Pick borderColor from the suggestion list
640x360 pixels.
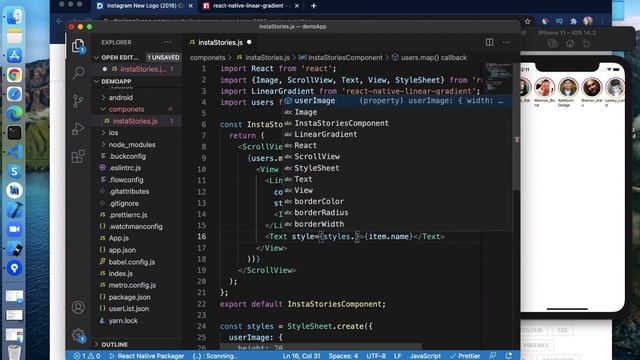point(397,201)
